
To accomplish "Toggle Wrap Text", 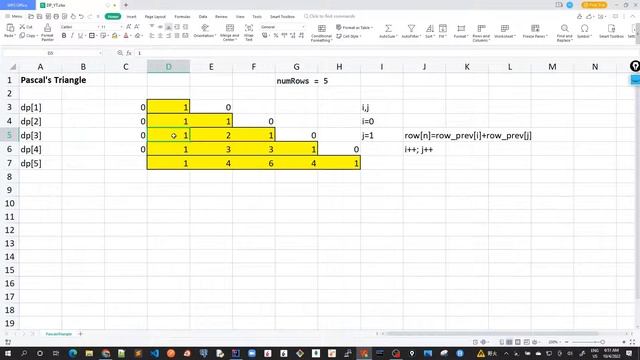I will click(249, 32).
